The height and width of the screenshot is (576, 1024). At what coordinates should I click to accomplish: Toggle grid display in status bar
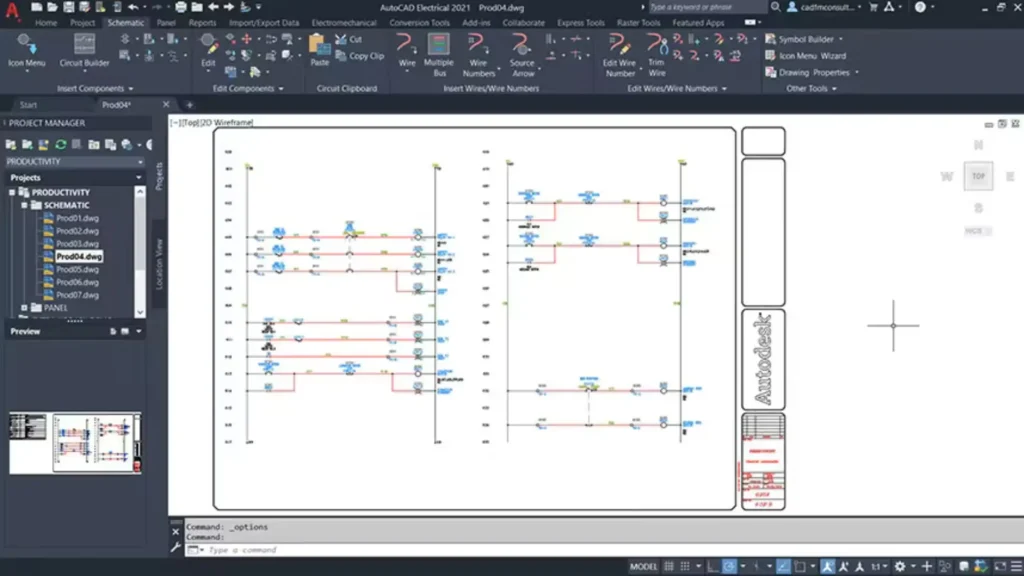669,563
